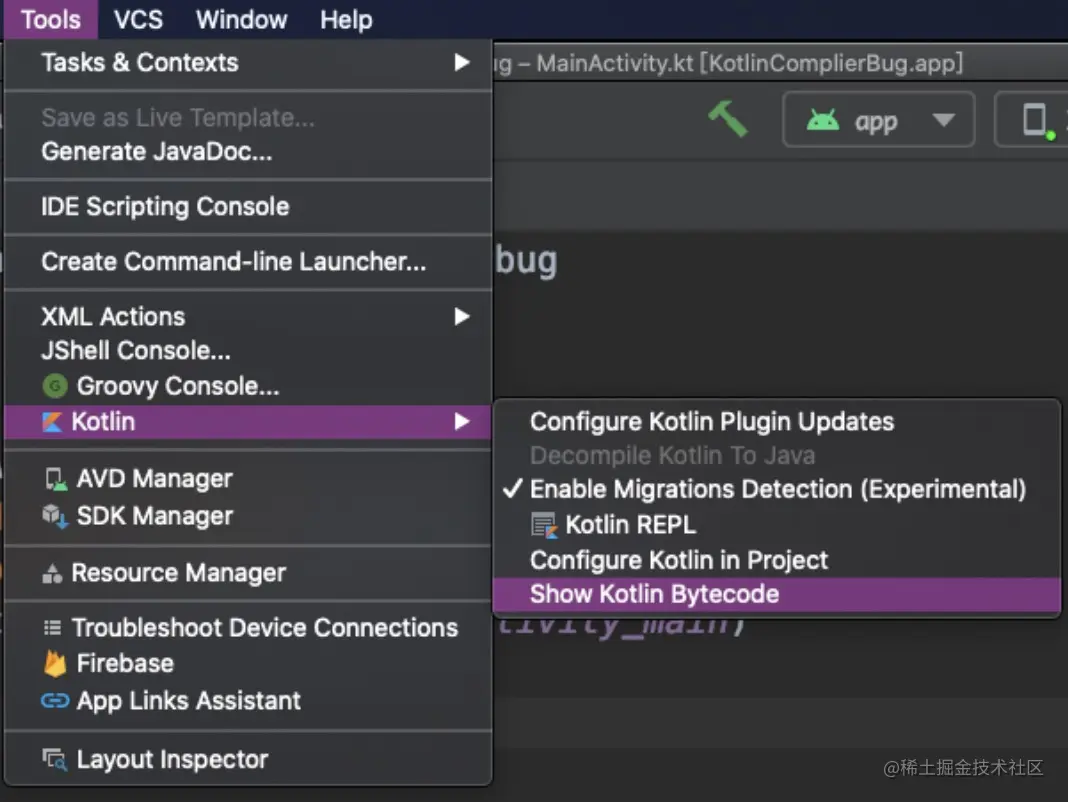Click the Kotlin logo icon
This screenshot has height=802, width=1068.
click(x=52, y=422)
